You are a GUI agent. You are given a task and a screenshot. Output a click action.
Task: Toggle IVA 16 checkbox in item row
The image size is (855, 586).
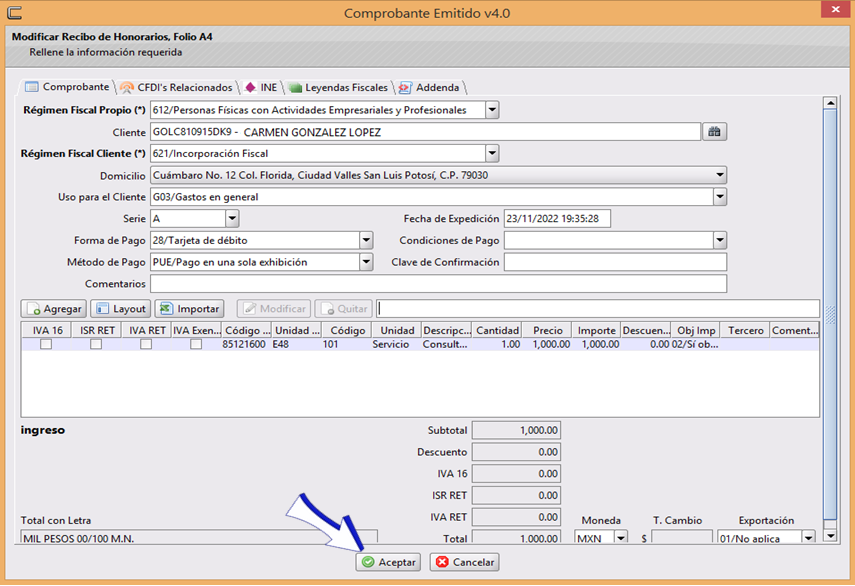pyautogui.click(x=46, y=345)
